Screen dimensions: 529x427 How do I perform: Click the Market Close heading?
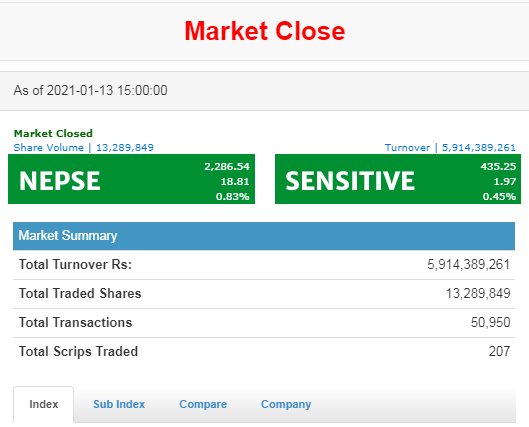coord(264,31)
